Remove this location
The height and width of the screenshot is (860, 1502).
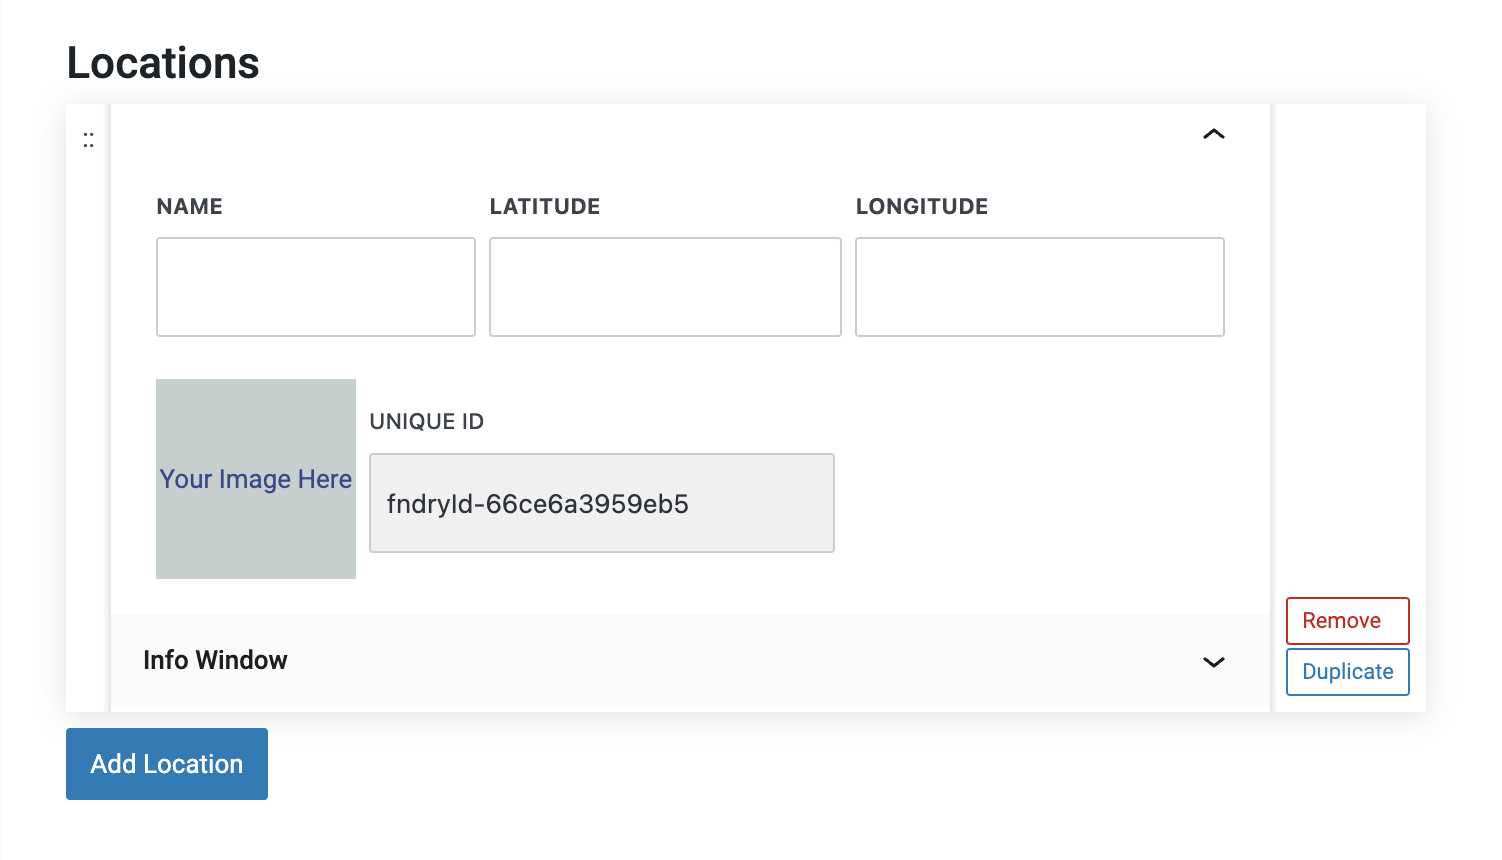(1347, 621)
